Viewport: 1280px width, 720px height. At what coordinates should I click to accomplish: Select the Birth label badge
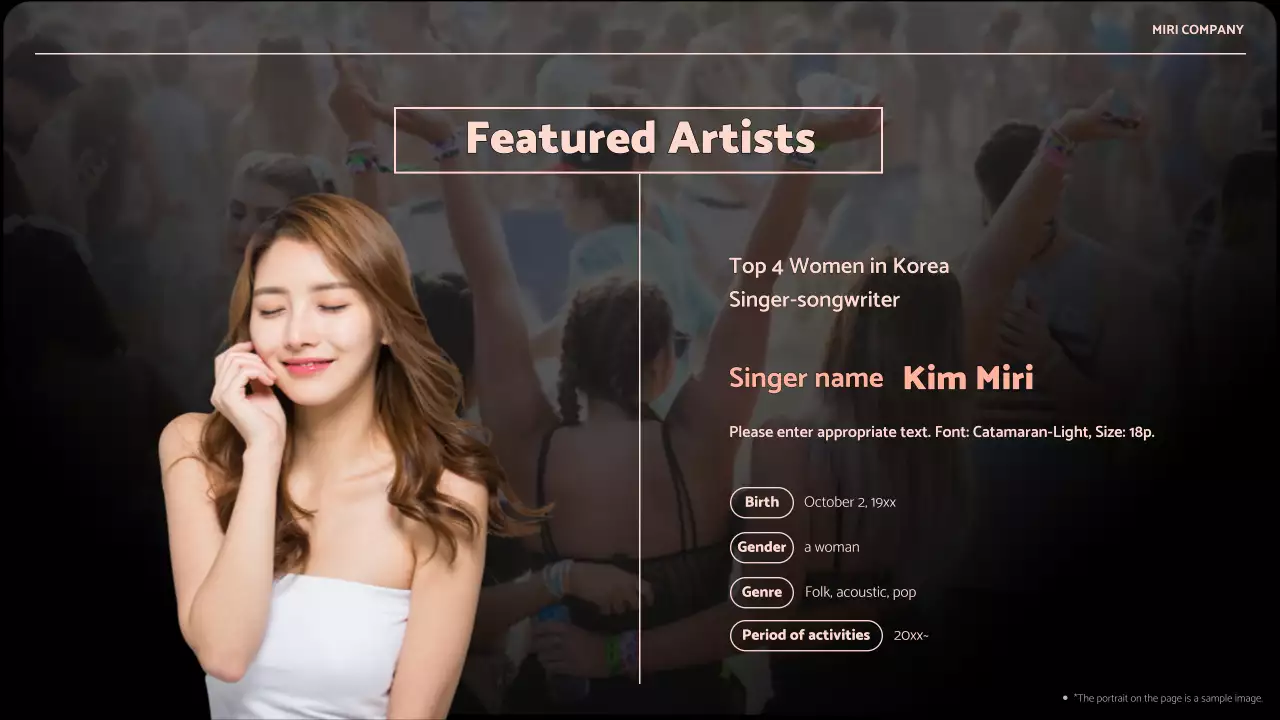pos(761,502)
